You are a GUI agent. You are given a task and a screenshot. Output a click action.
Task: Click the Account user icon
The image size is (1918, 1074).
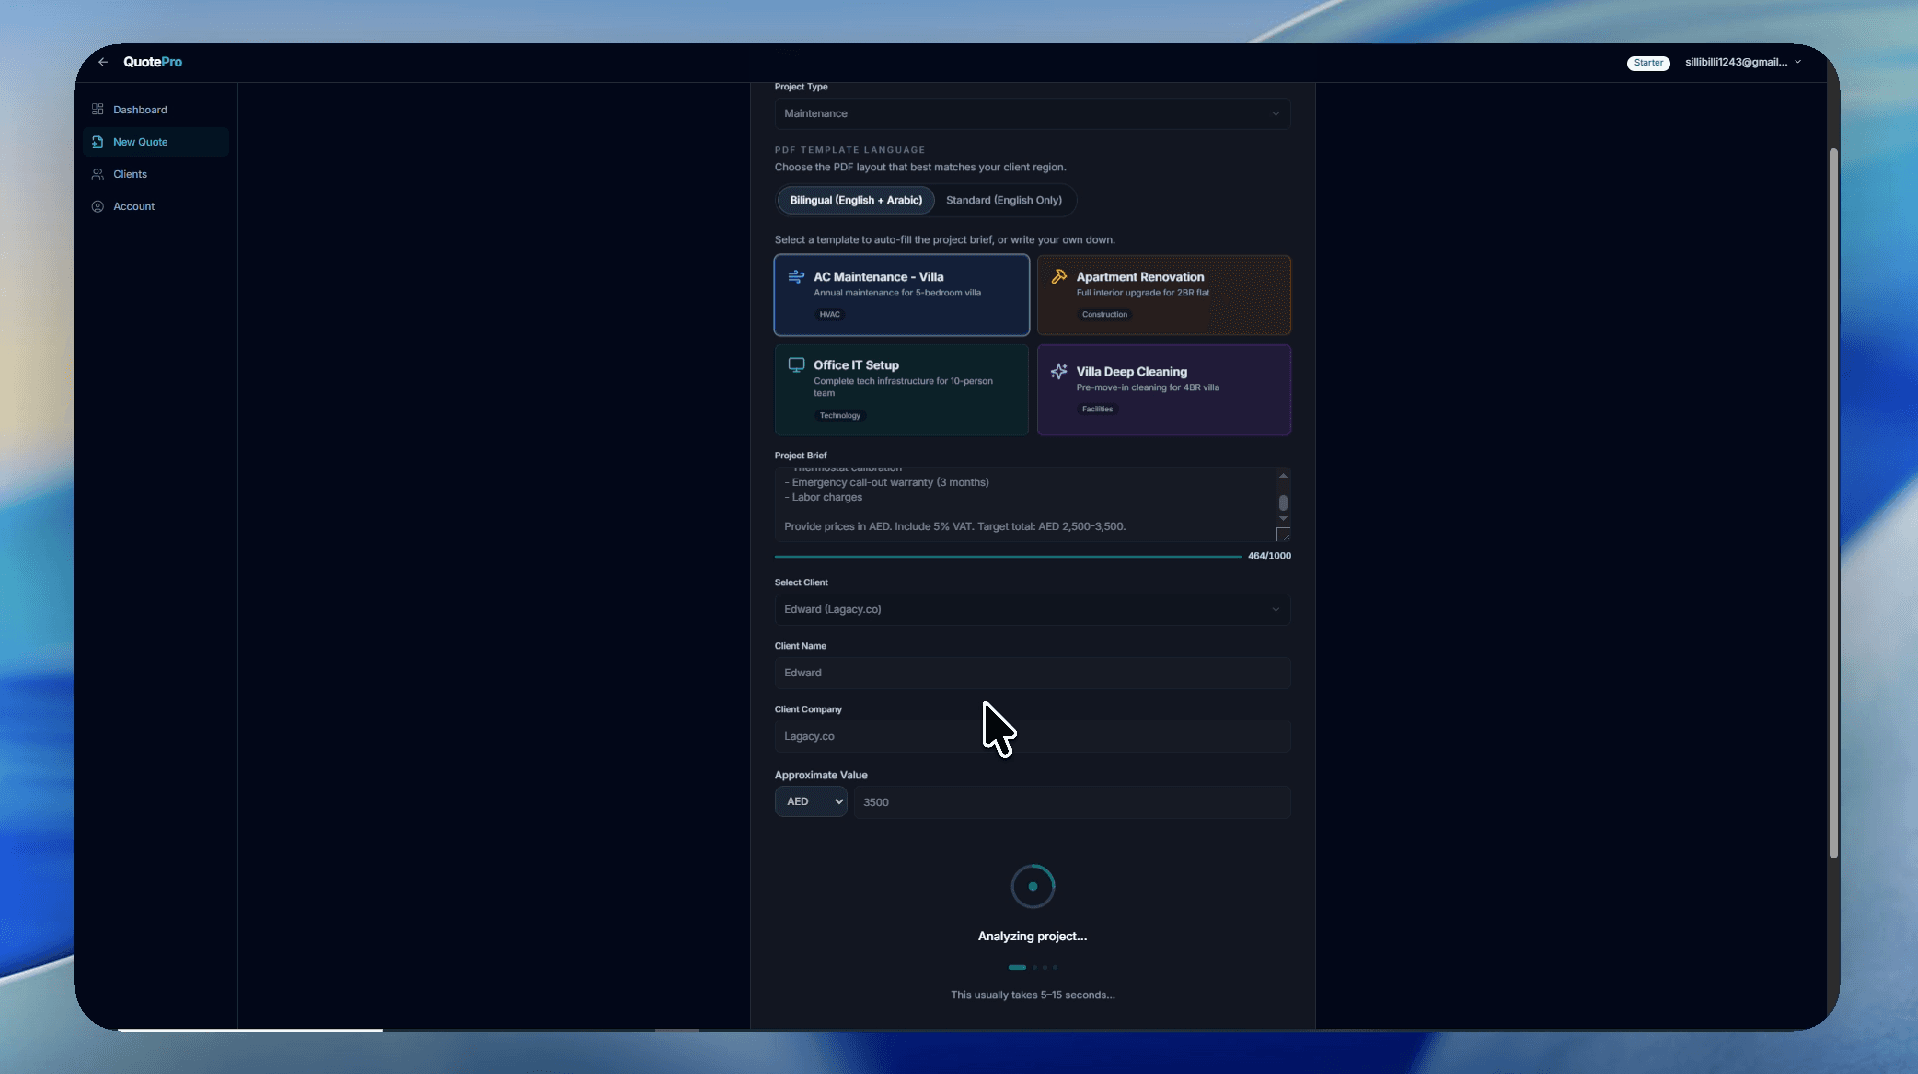[x=98, y=206]
